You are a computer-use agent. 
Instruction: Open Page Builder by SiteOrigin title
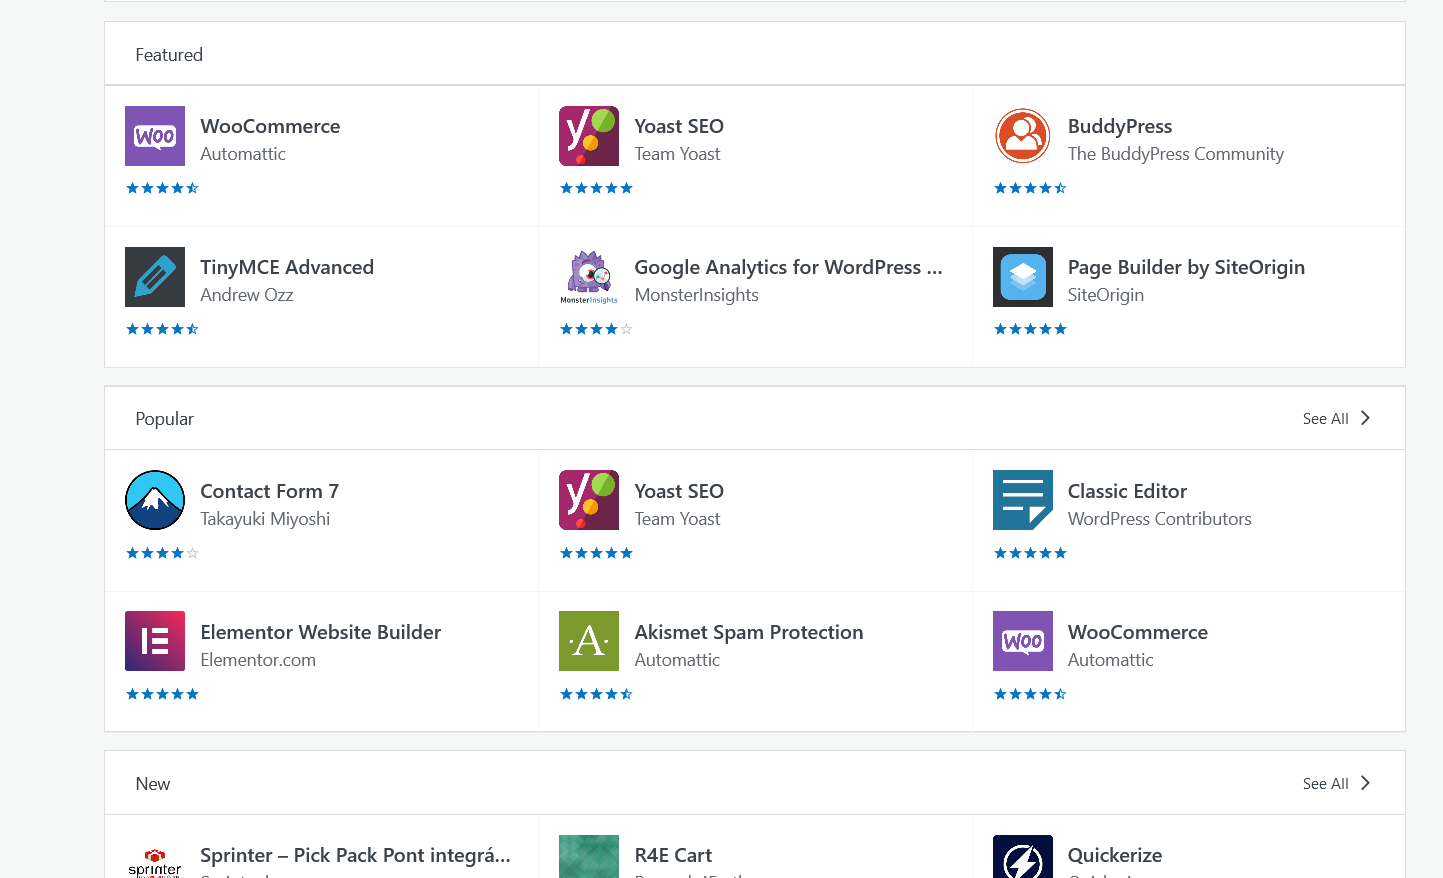point(1186,267)
